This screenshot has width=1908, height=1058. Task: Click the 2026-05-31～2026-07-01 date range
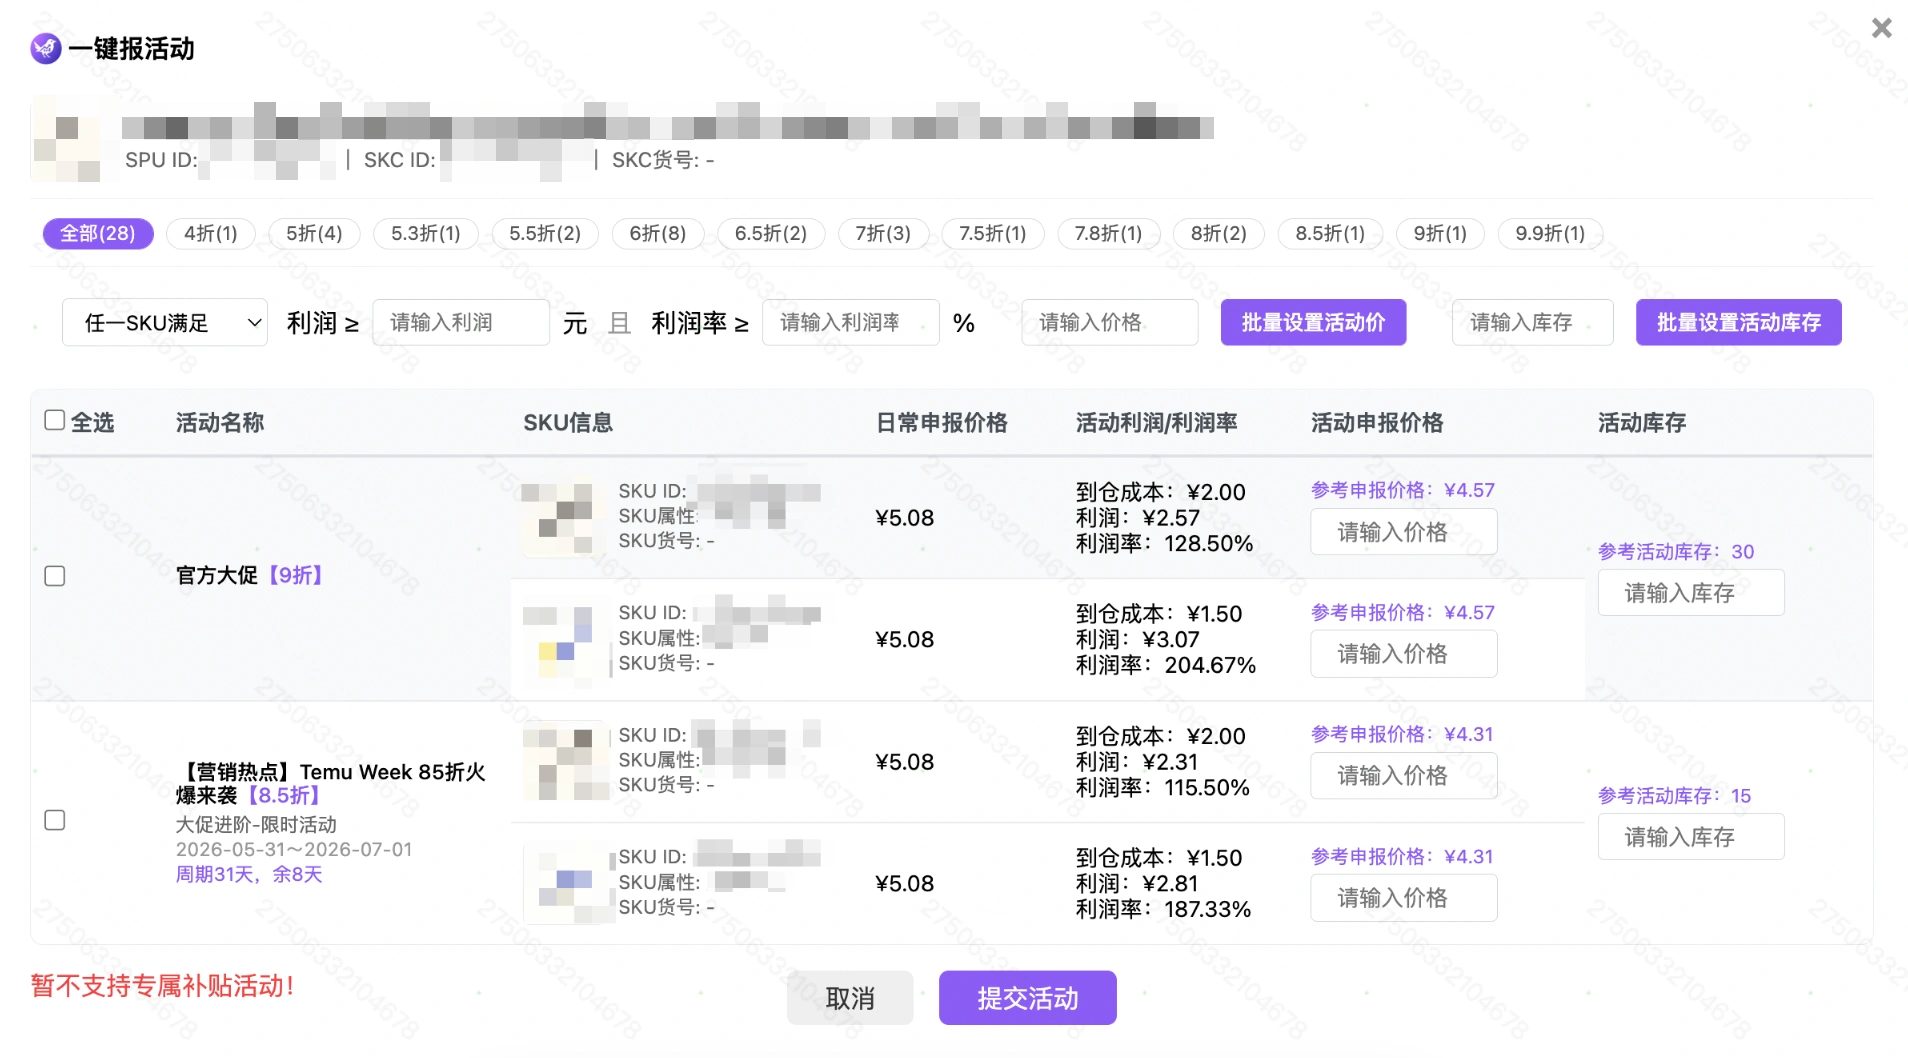coord(294,850)
